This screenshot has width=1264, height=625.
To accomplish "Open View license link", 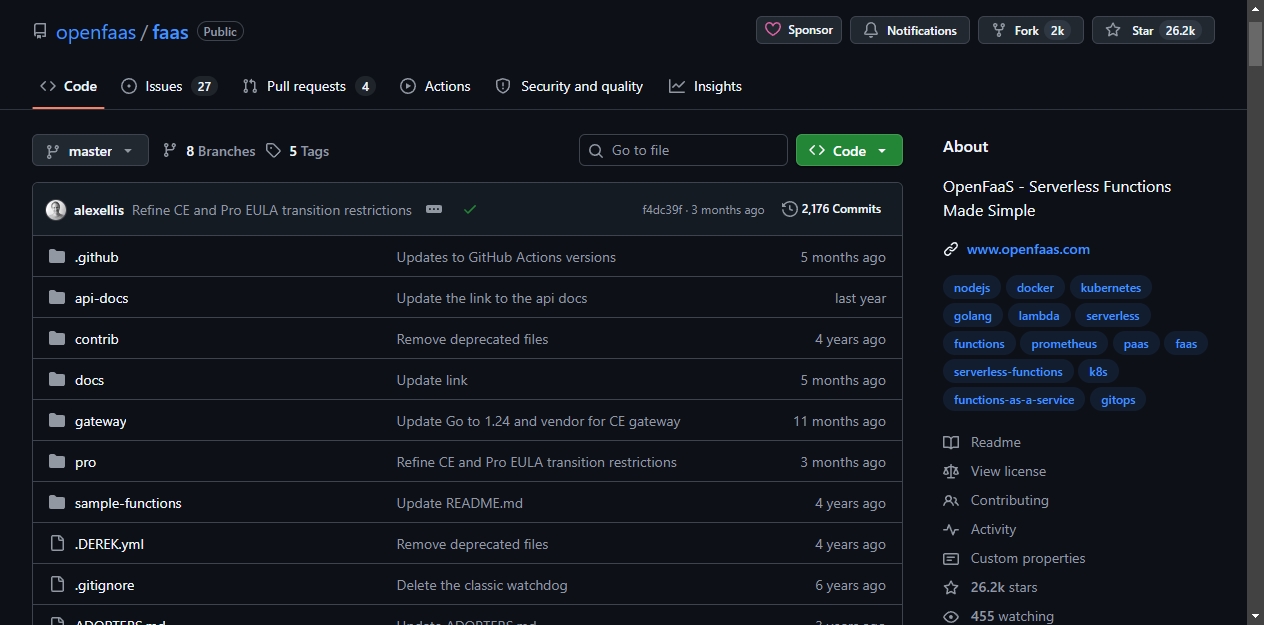I will click(994, 471).
